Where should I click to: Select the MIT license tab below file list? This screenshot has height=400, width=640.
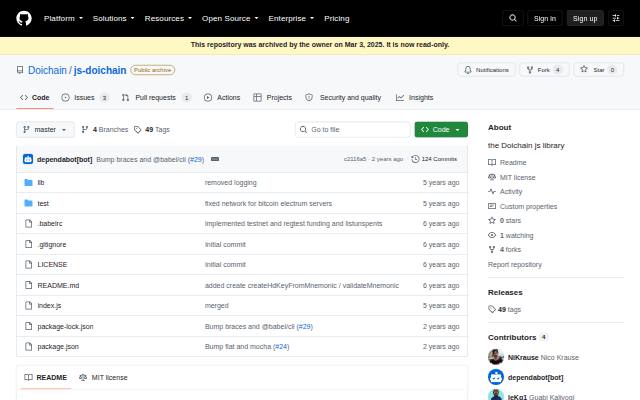tap(103, 378)
